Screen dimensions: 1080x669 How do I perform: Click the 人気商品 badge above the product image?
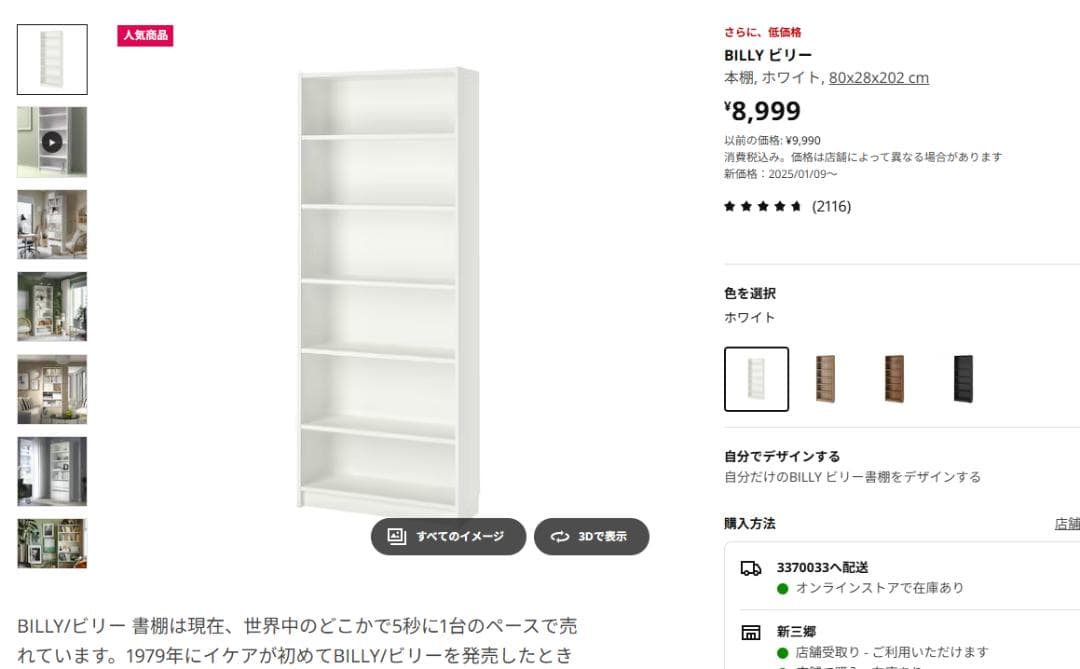pos(145,35)
